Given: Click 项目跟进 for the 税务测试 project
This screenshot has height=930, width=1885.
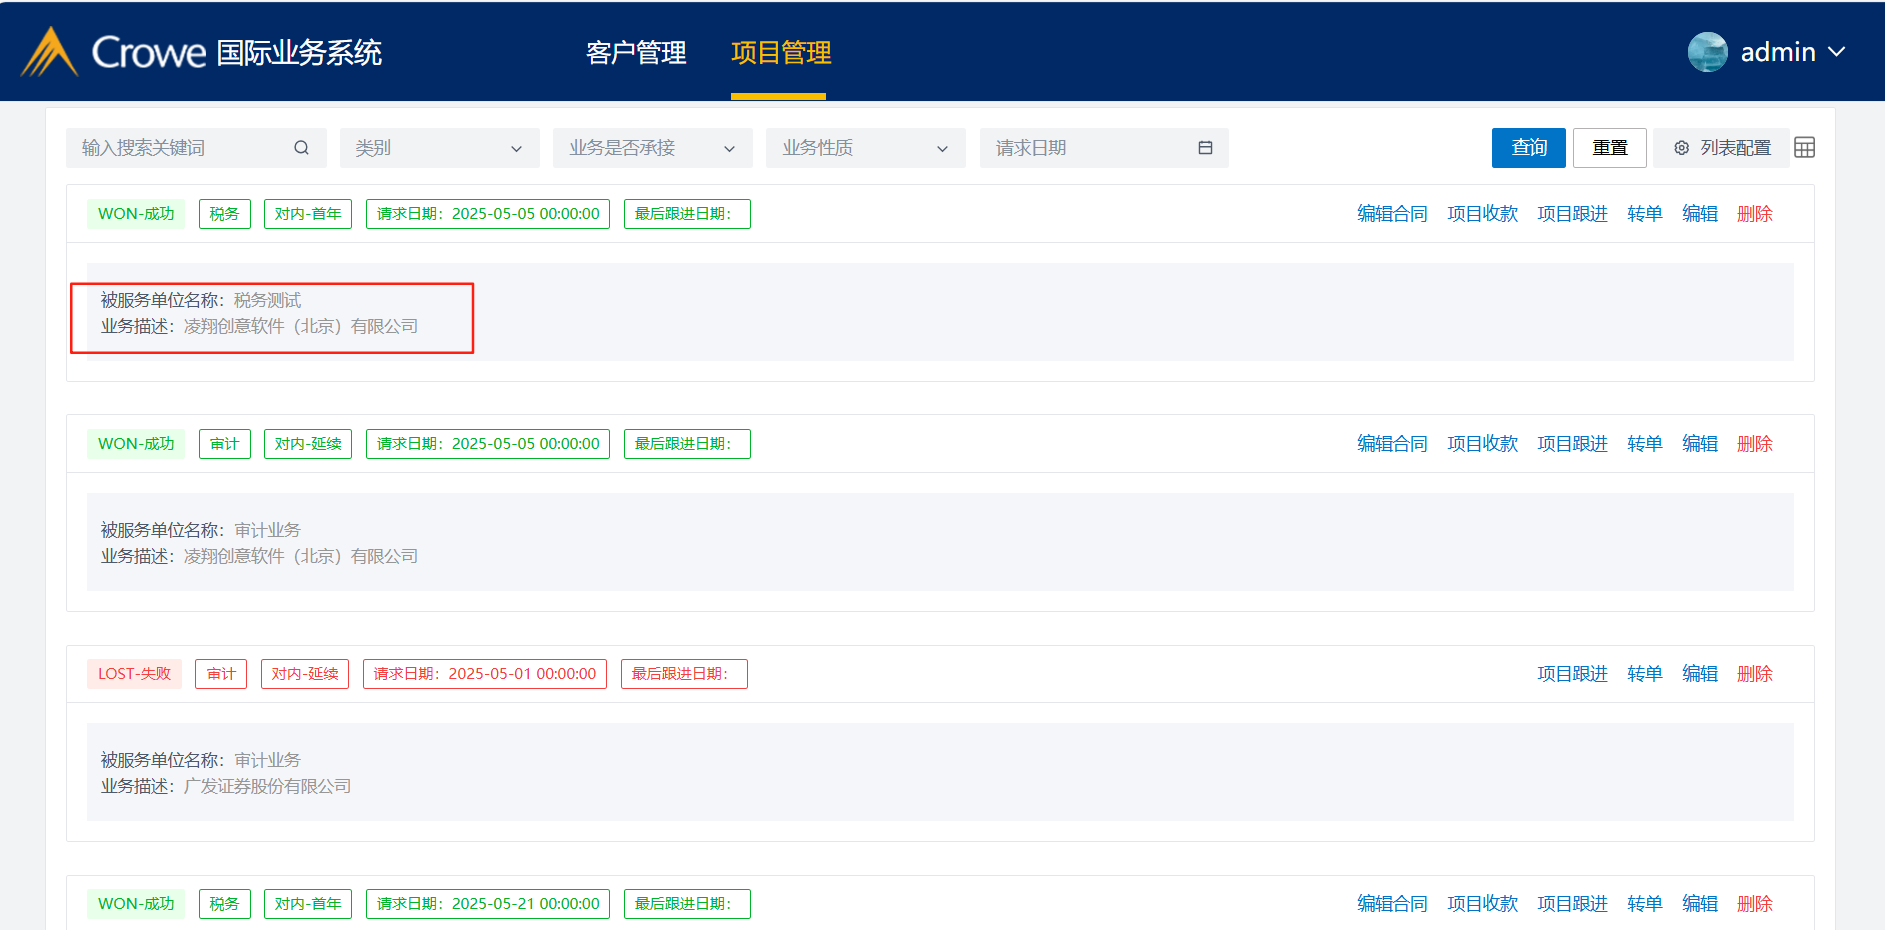Looking at the screenshot, I should pos(1572,214).
